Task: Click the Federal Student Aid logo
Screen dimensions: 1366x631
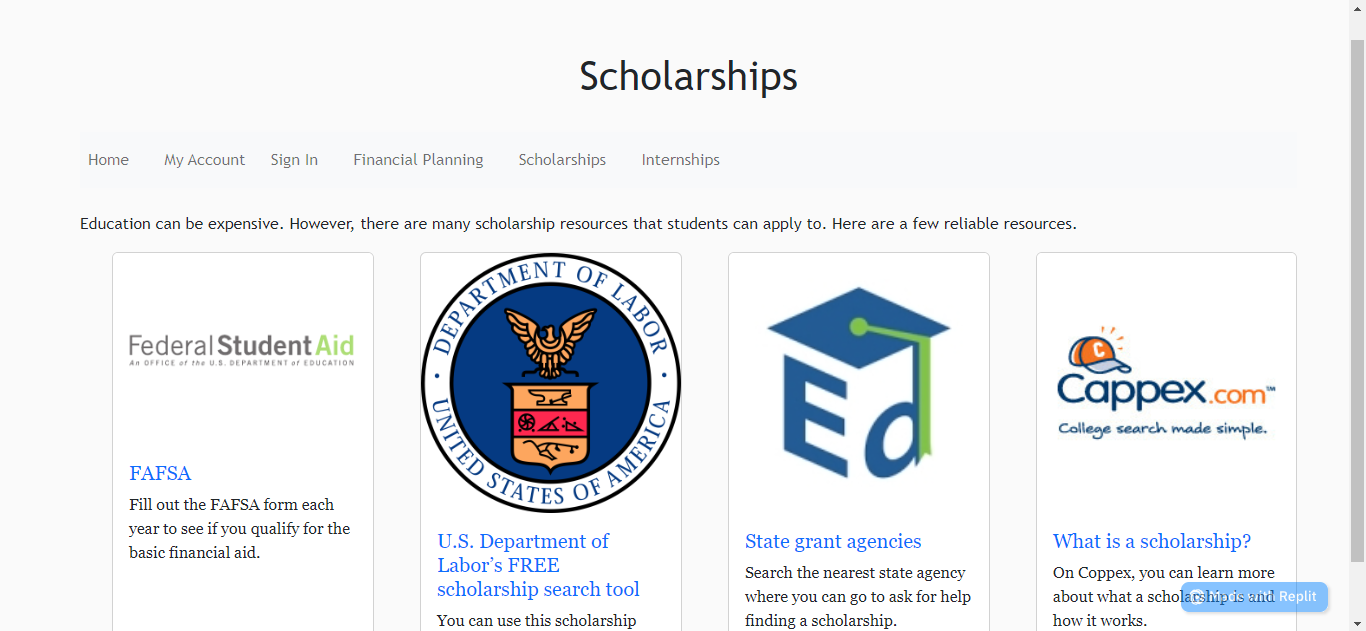Action: [242, 348]
